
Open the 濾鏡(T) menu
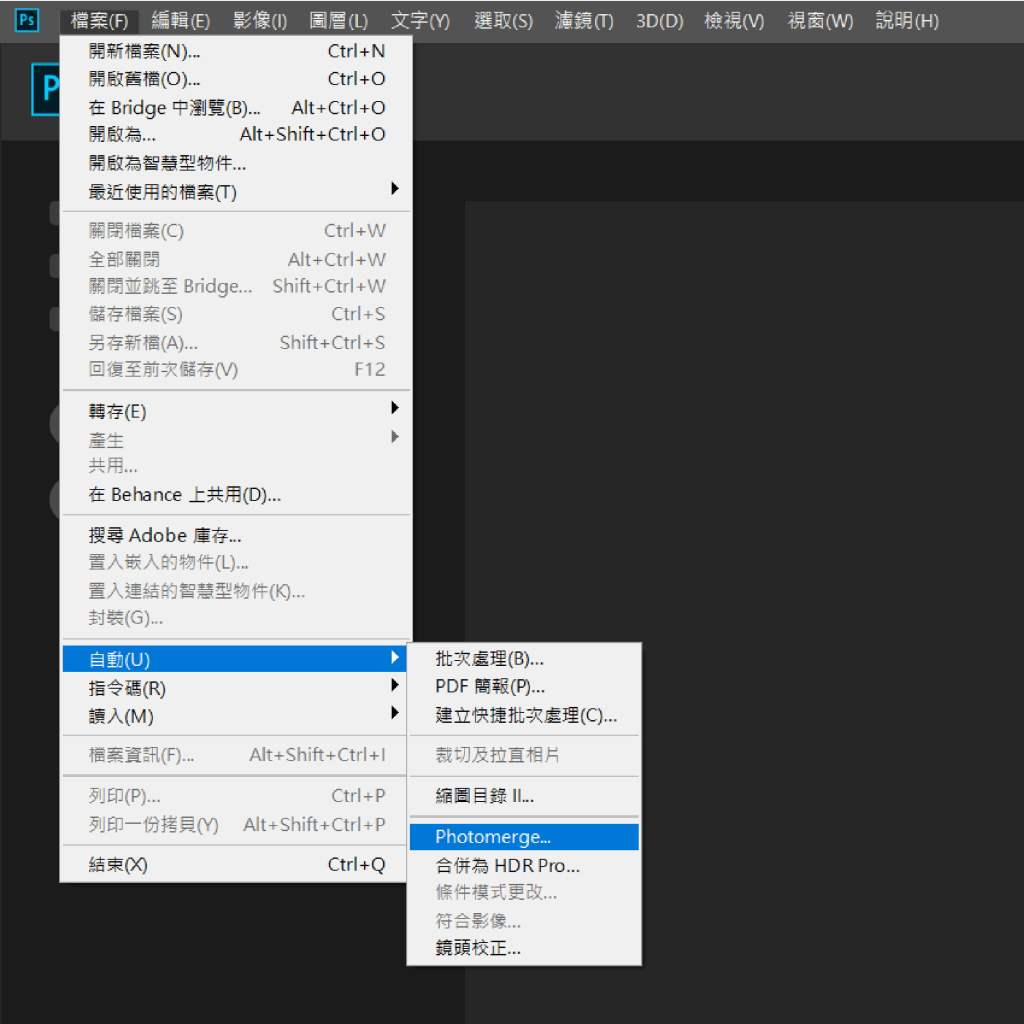click(x=584, y=21)
